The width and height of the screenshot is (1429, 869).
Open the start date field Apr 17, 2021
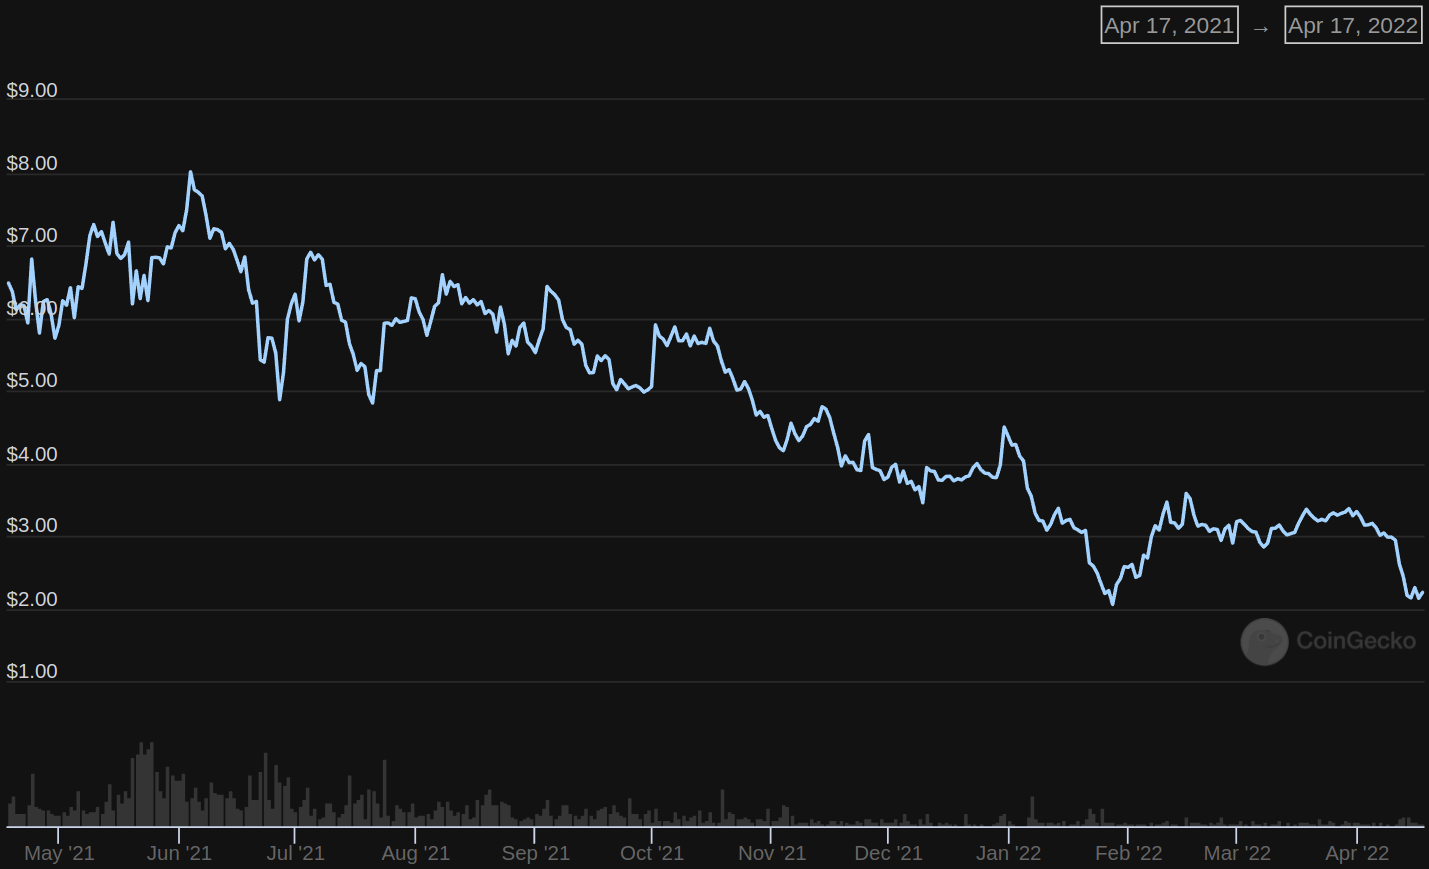click(x=1169, y=26)
